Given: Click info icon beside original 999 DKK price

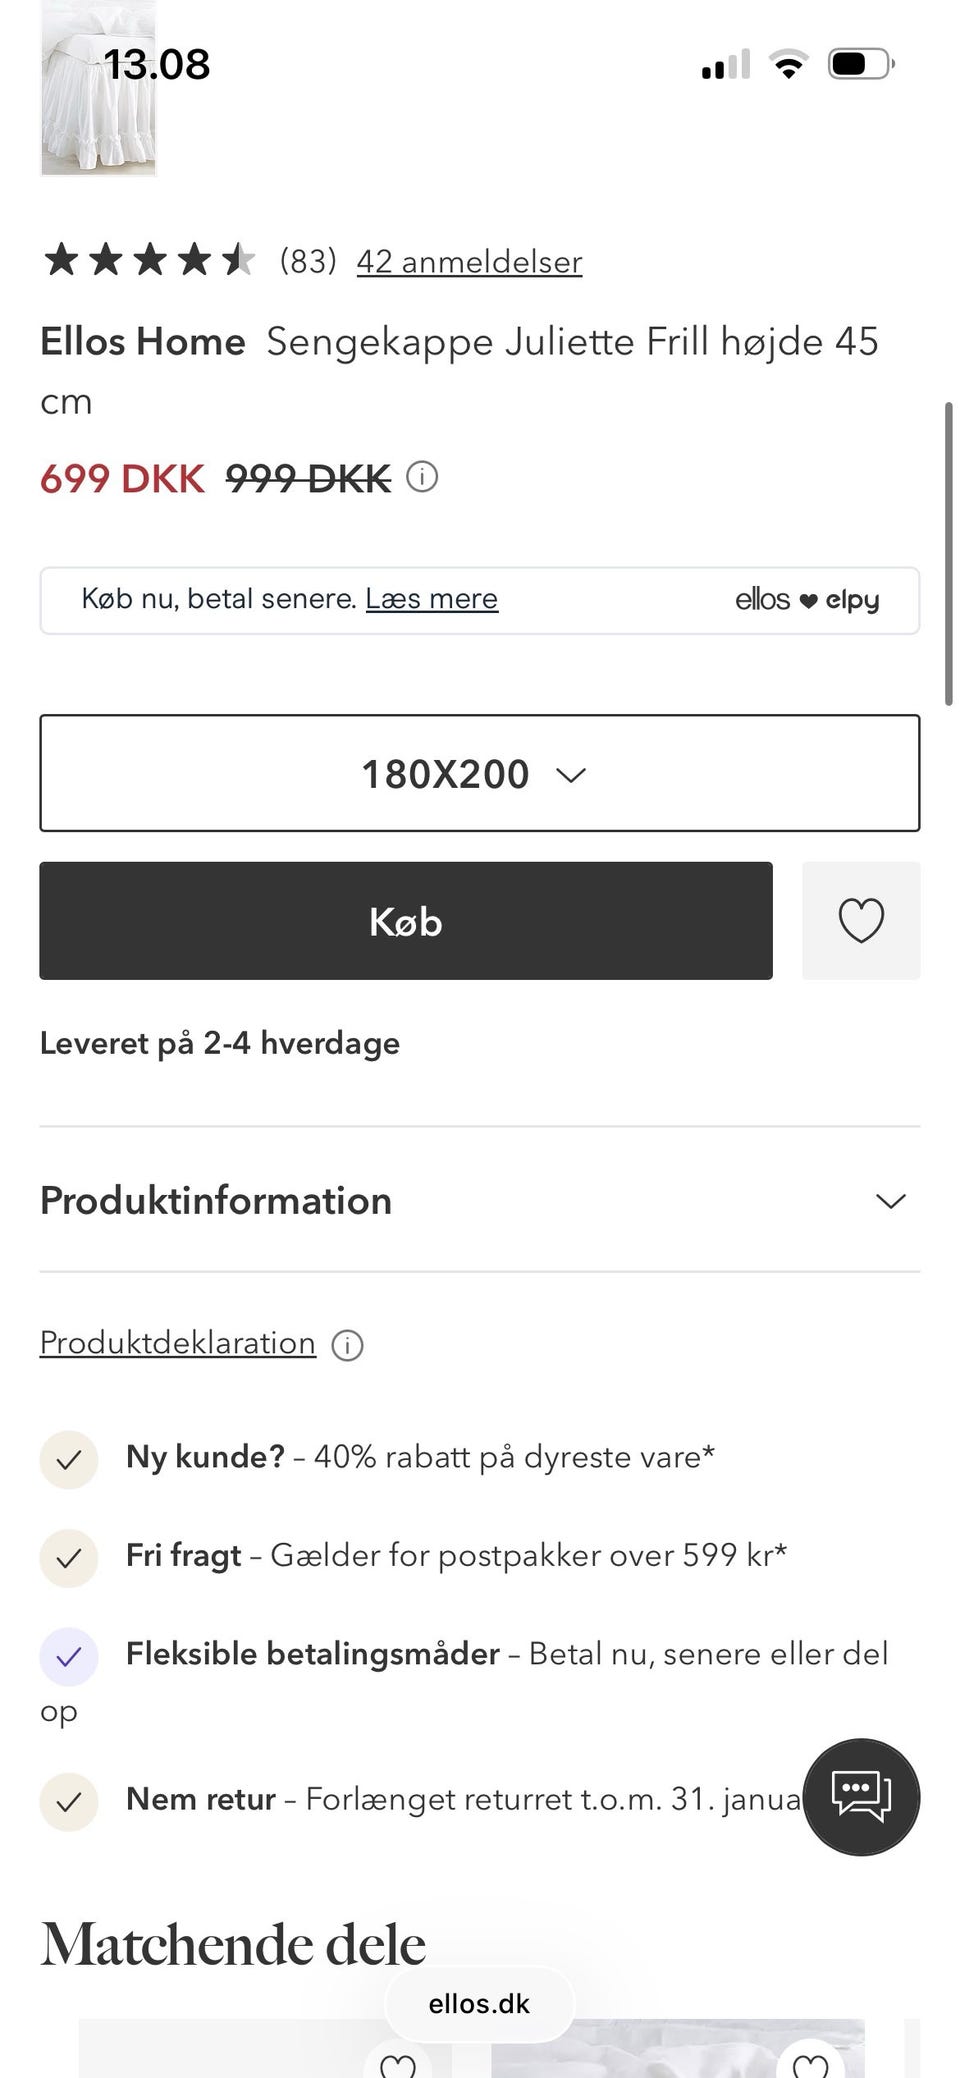Looking at the screenshot, I should (422, 477).
